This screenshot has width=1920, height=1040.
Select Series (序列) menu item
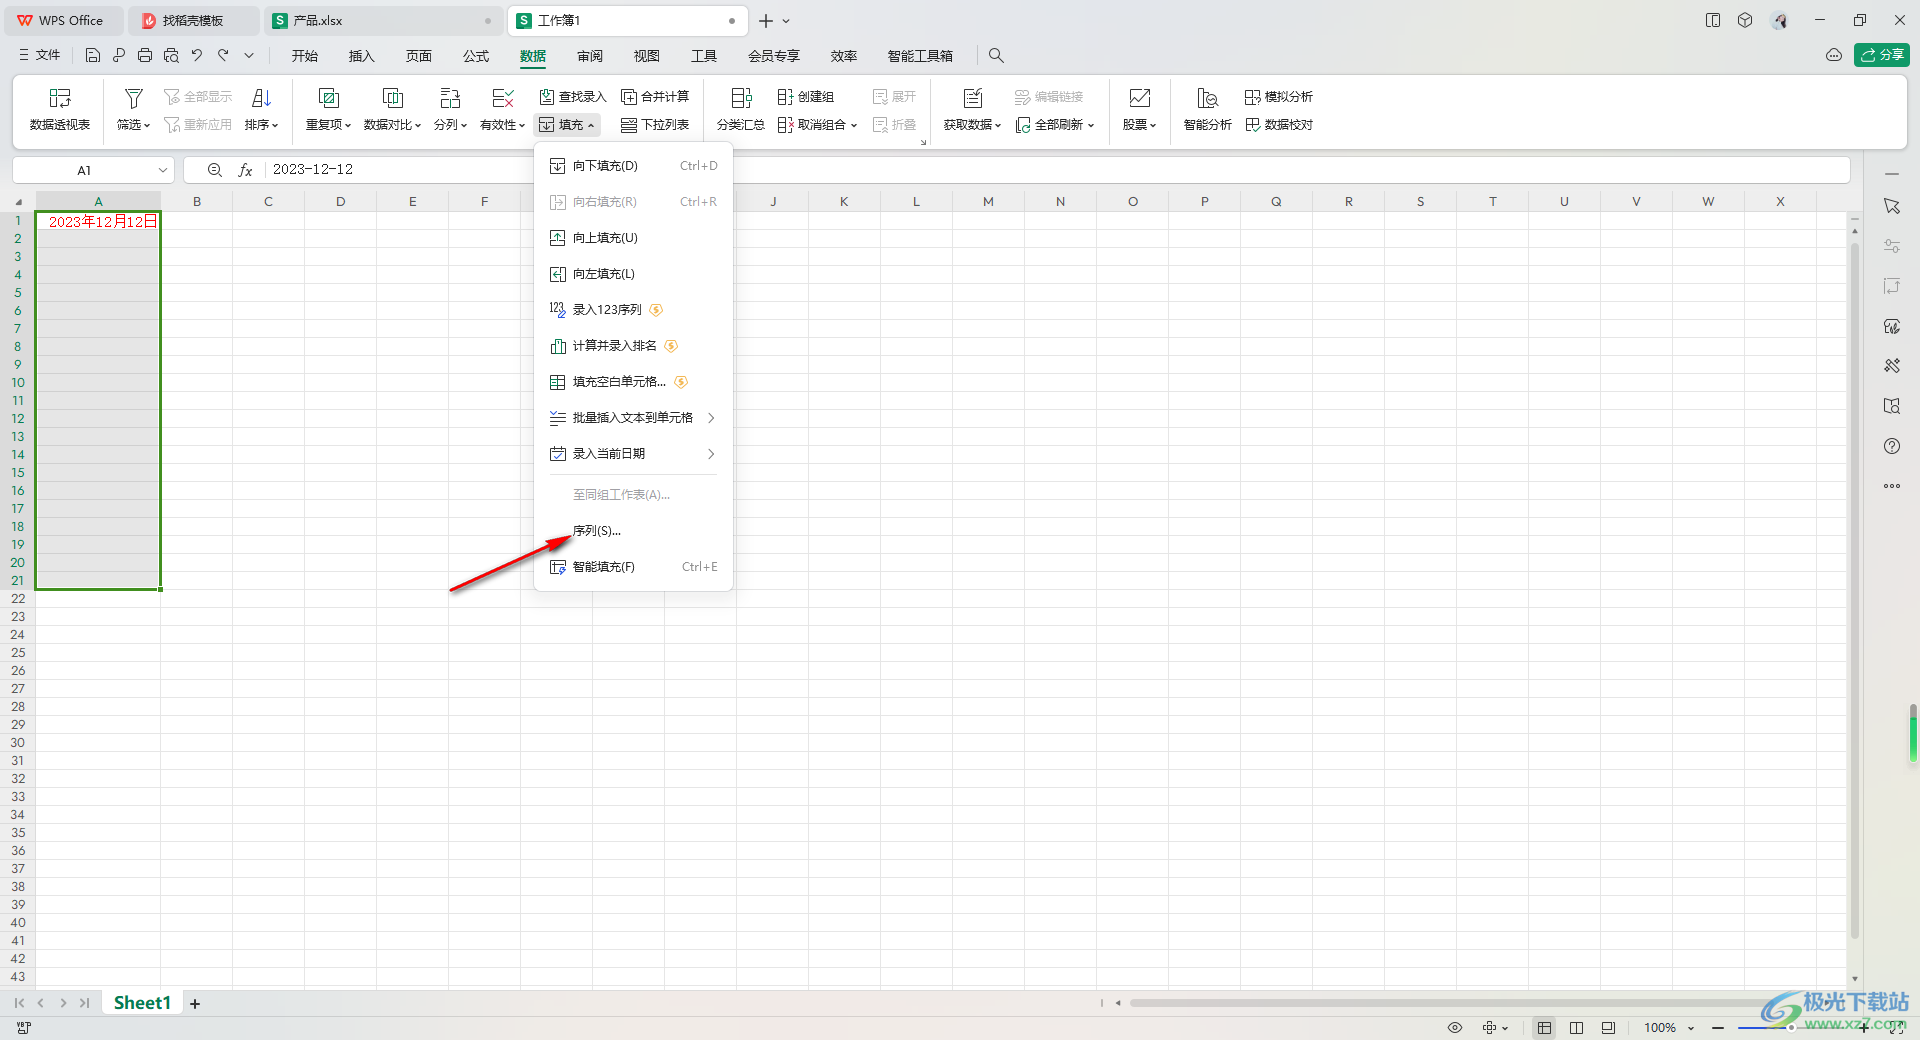click(633, 531)
